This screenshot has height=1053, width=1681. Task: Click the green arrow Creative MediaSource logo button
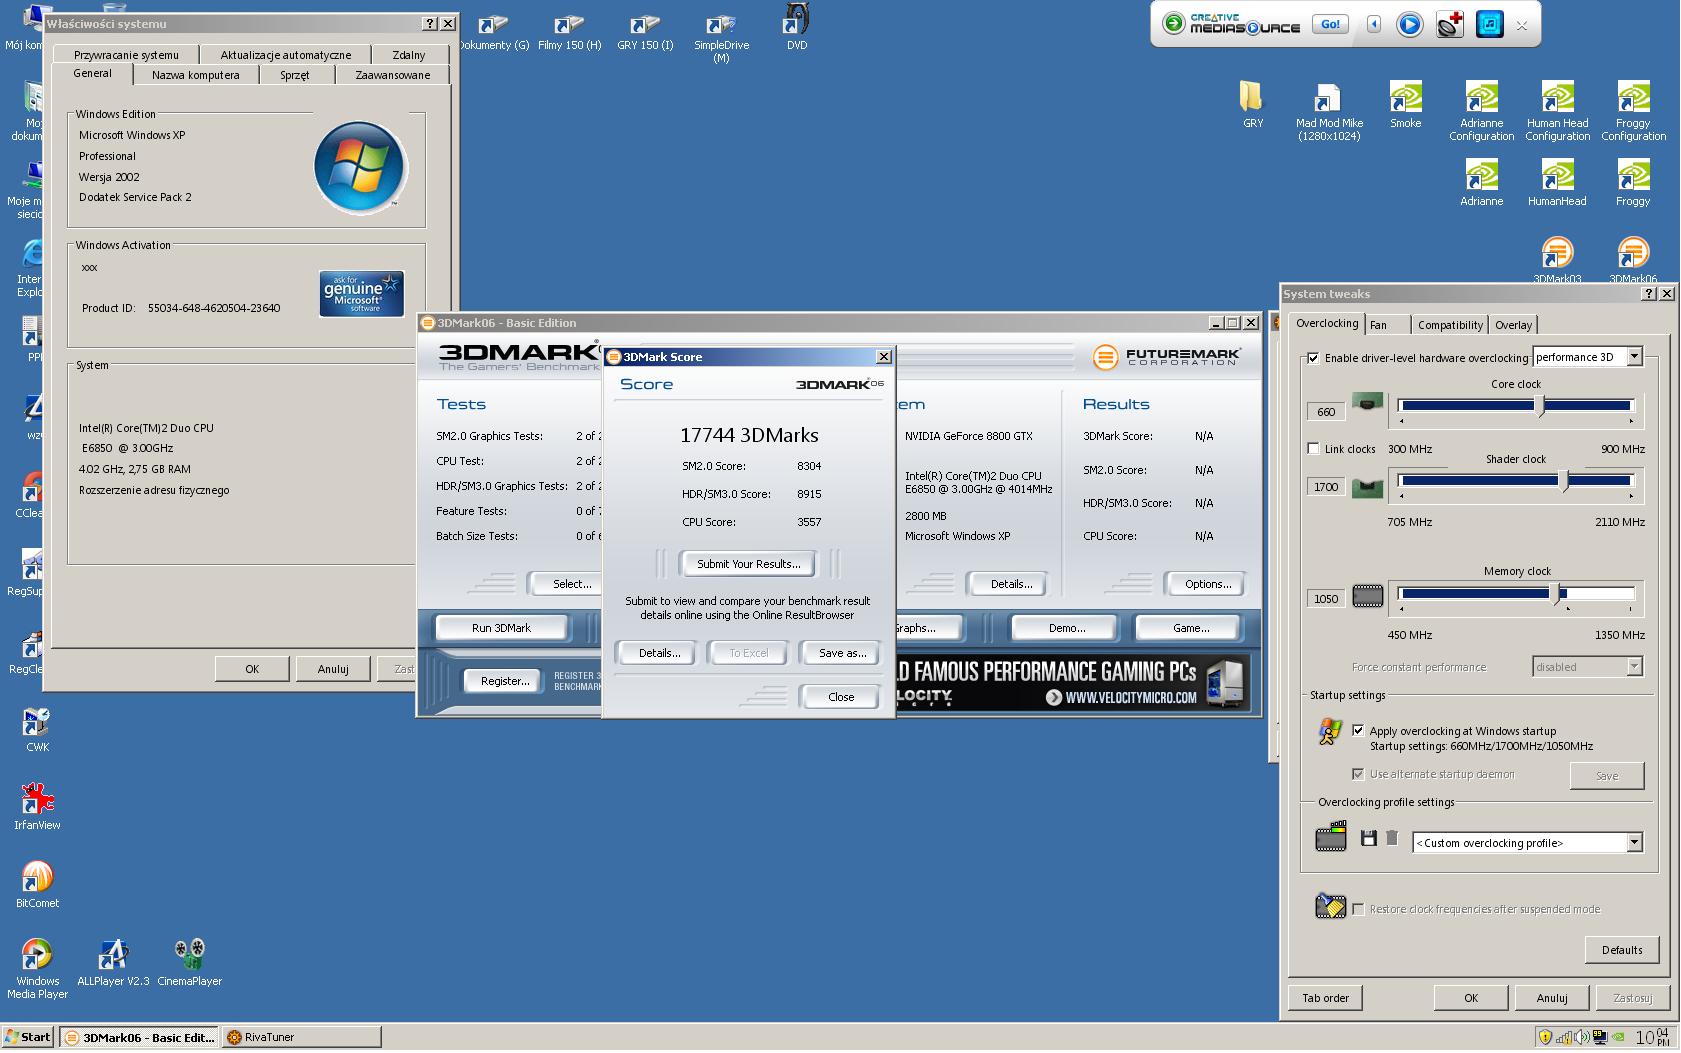coord(1174,24)
